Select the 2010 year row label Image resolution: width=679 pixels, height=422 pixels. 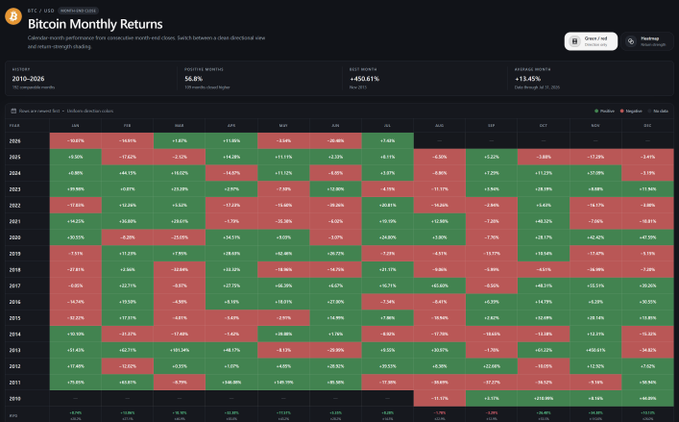coord(15,398)
